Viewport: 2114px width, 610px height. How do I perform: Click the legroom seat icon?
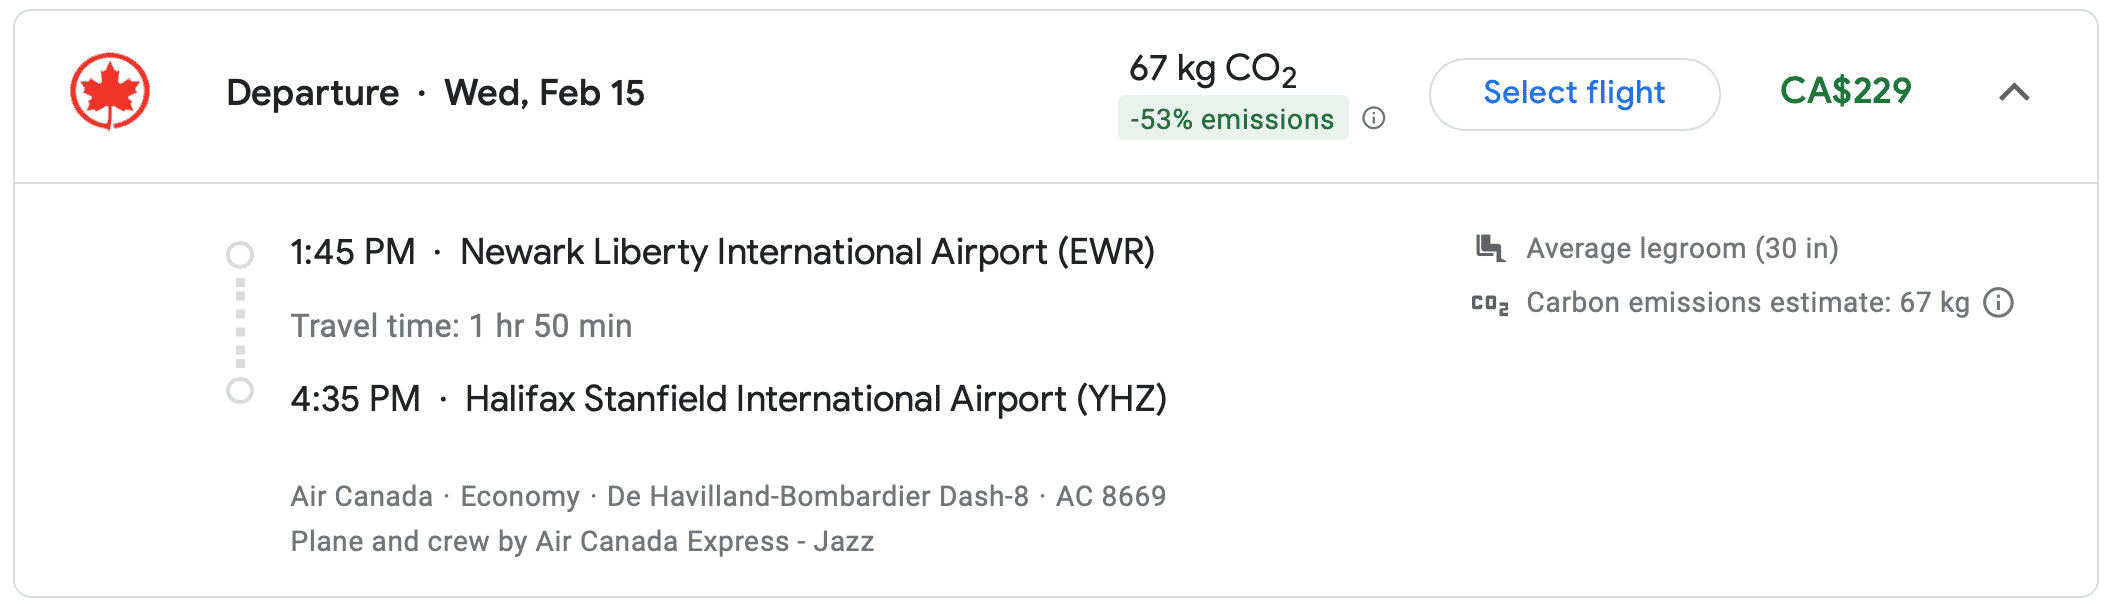1490,248
